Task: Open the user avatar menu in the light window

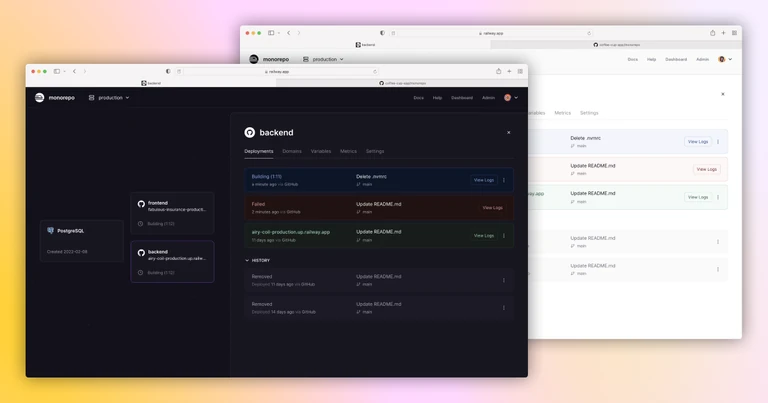Action: (x=725, y=59)
